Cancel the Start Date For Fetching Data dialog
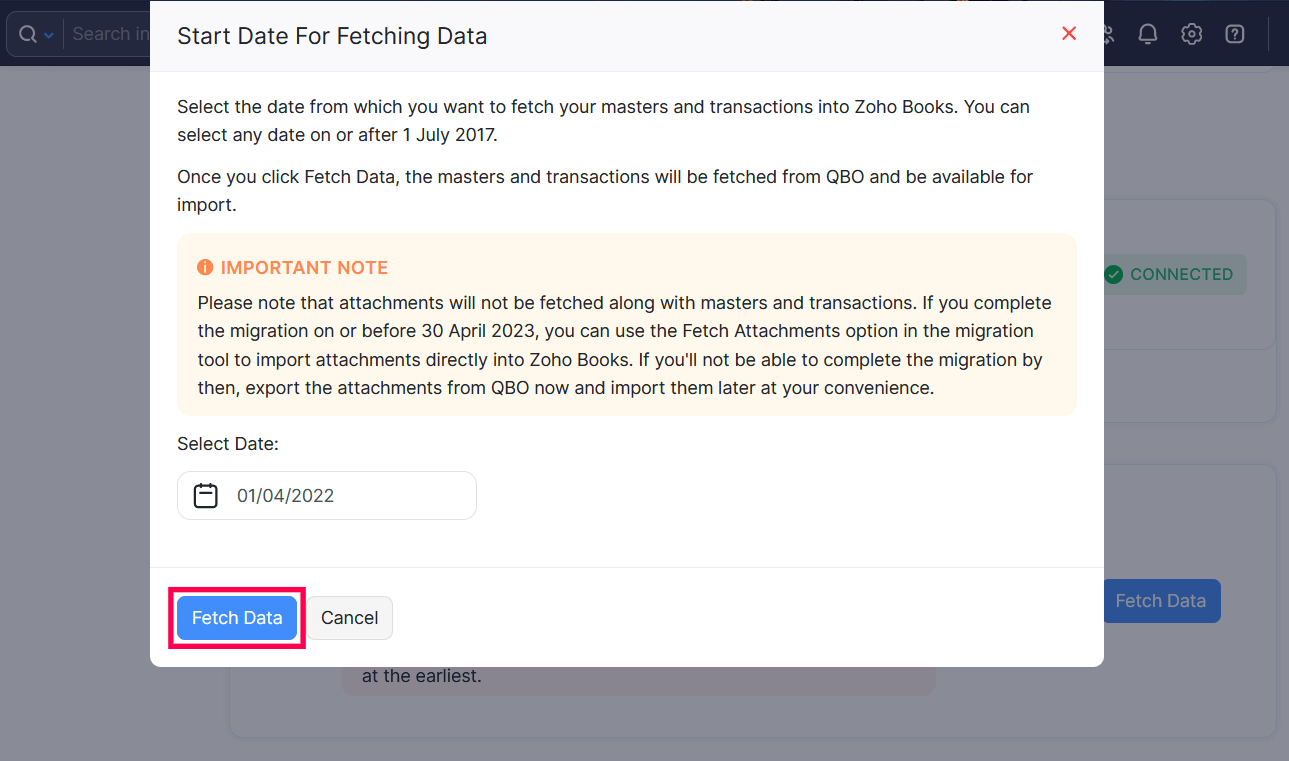The width and height of the screenshot is (1289, 761). [349, 617]
